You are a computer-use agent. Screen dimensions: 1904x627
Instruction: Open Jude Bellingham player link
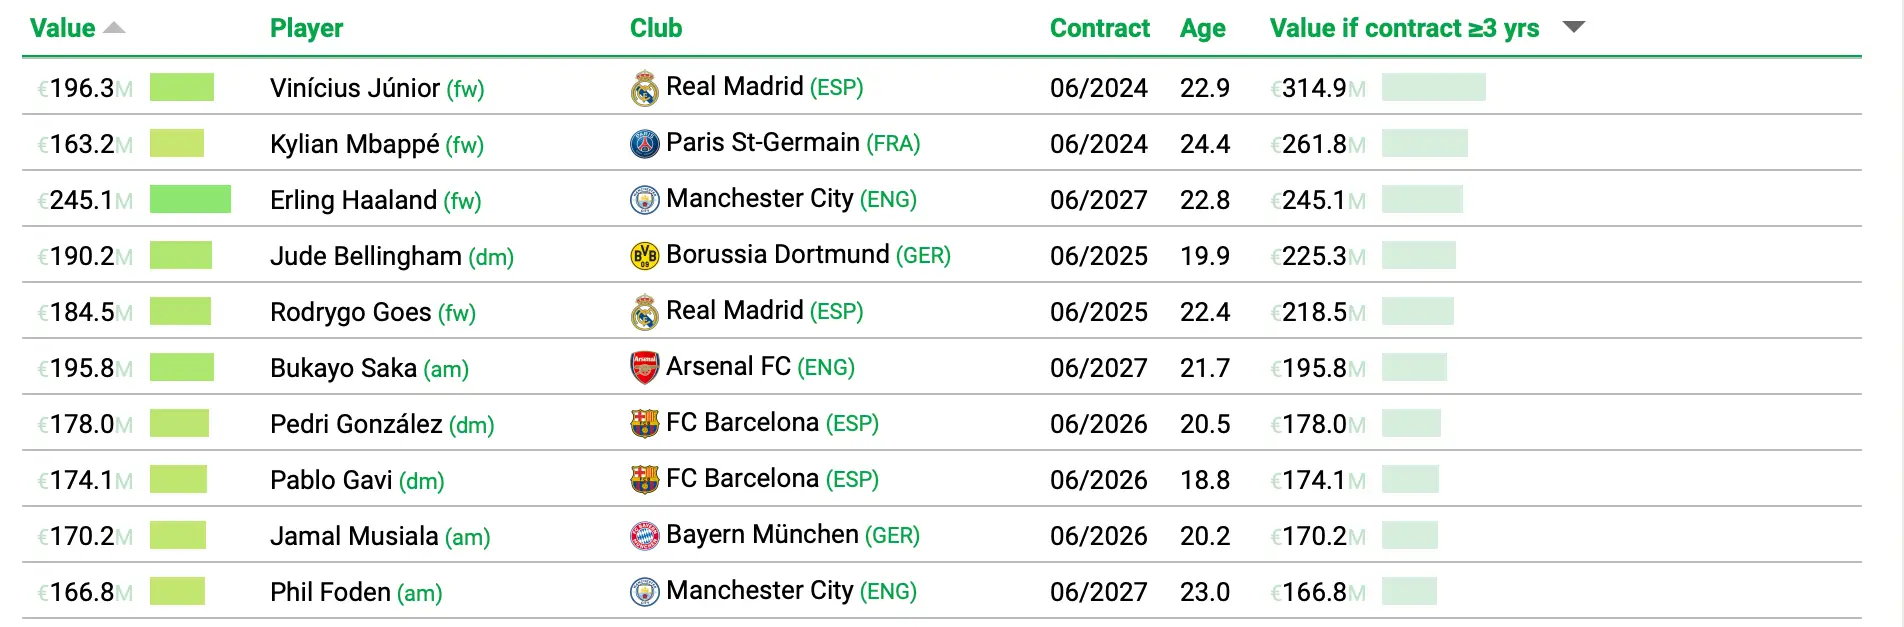(x=365, y=256)
